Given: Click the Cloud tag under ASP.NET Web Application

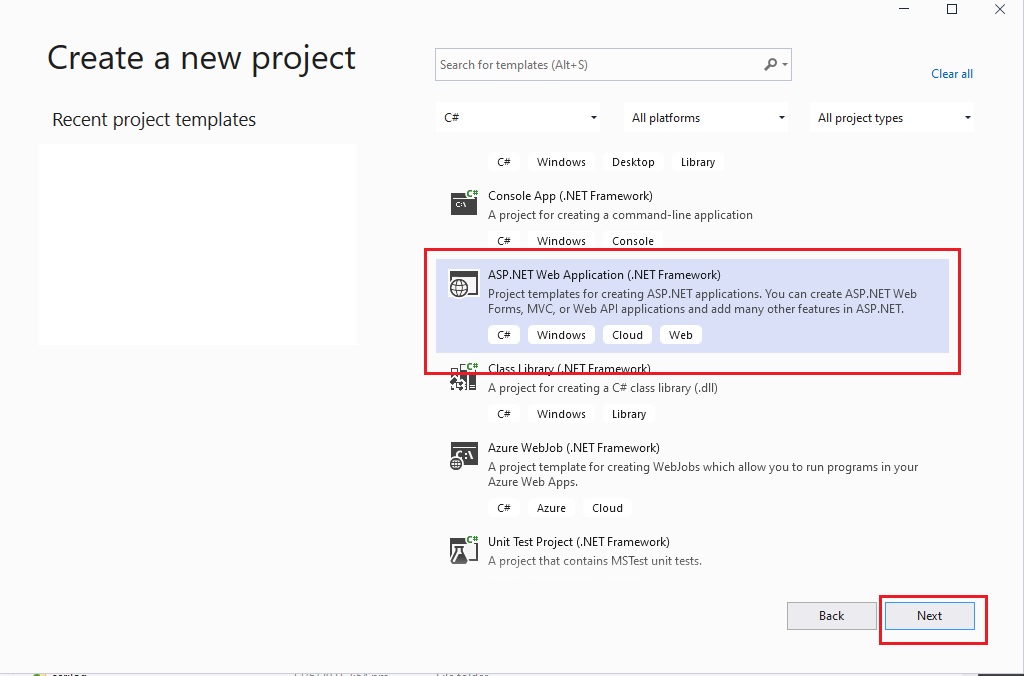Looking at the screenshot, I should pyautogui.click(x=627, y=335).
